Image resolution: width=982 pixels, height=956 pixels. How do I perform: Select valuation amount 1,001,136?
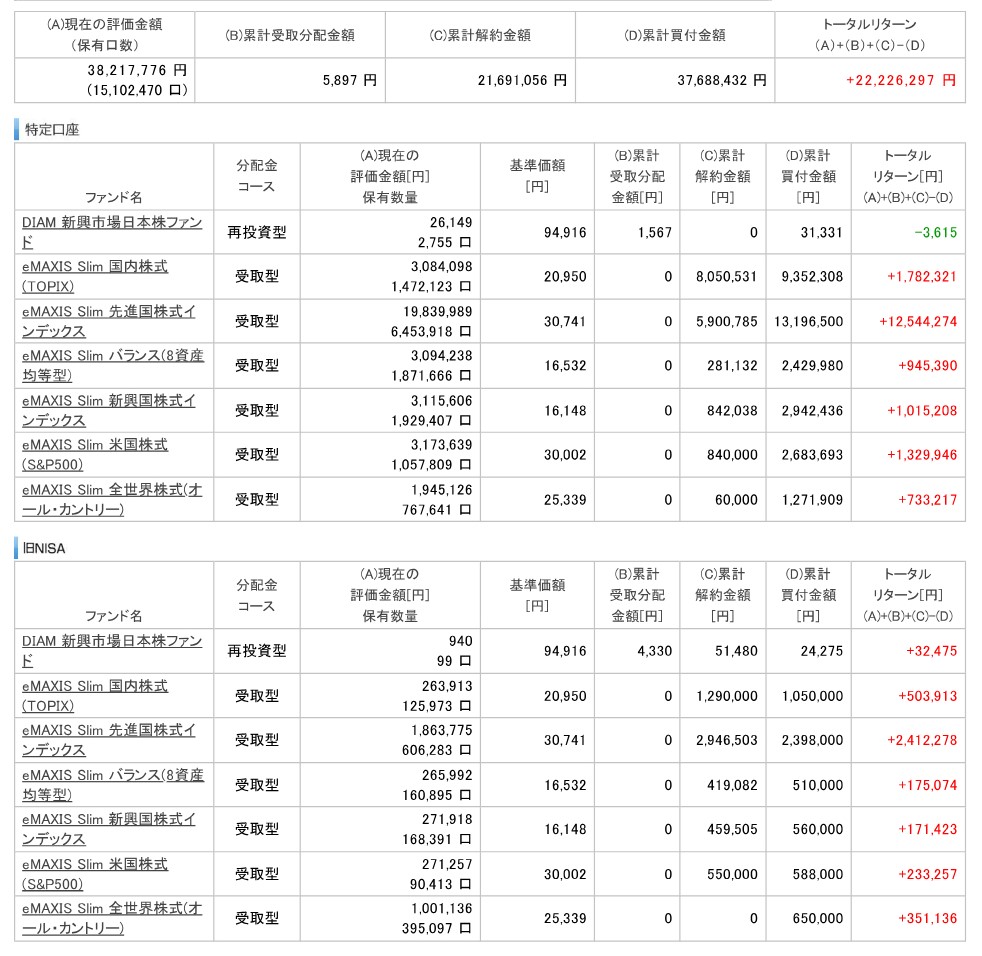pyautogui.click(x=442, y=908)
